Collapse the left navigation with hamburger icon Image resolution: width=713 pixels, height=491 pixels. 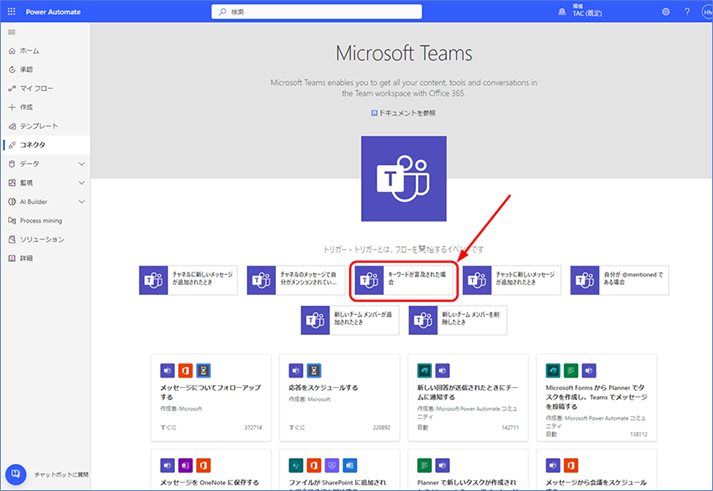click(12, 32)
